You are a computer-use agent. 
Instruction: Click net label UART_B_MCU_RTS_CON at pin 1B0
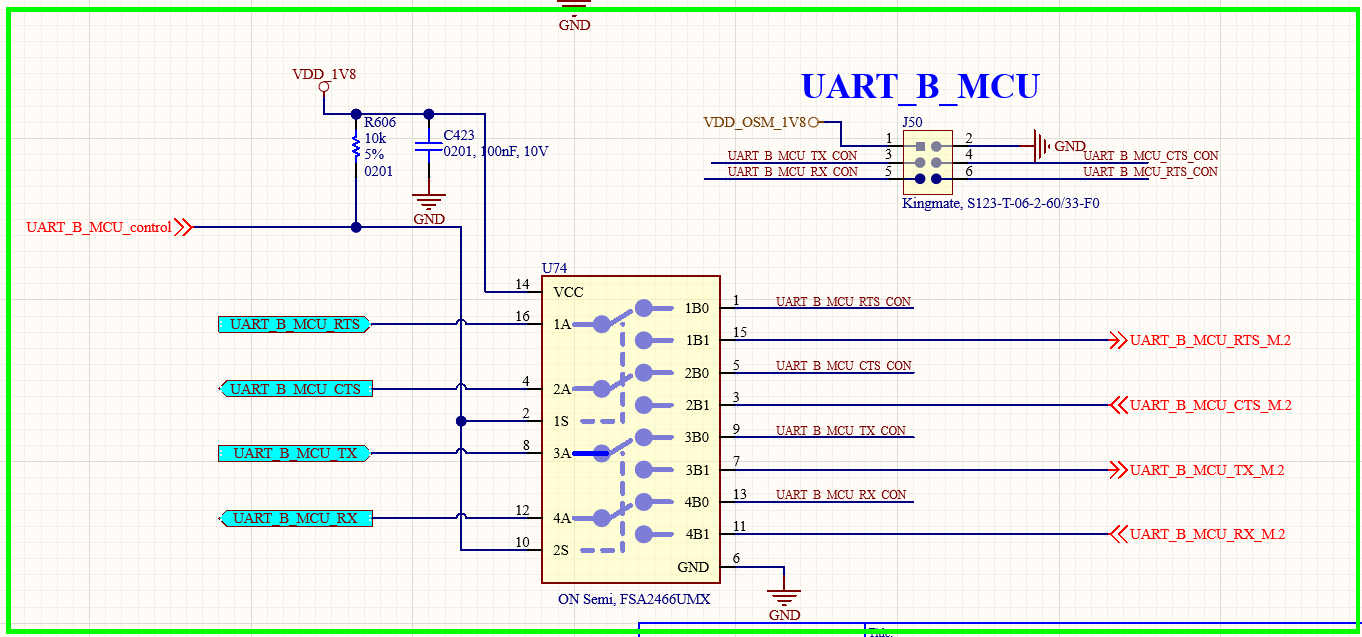[x=844, y=301]
